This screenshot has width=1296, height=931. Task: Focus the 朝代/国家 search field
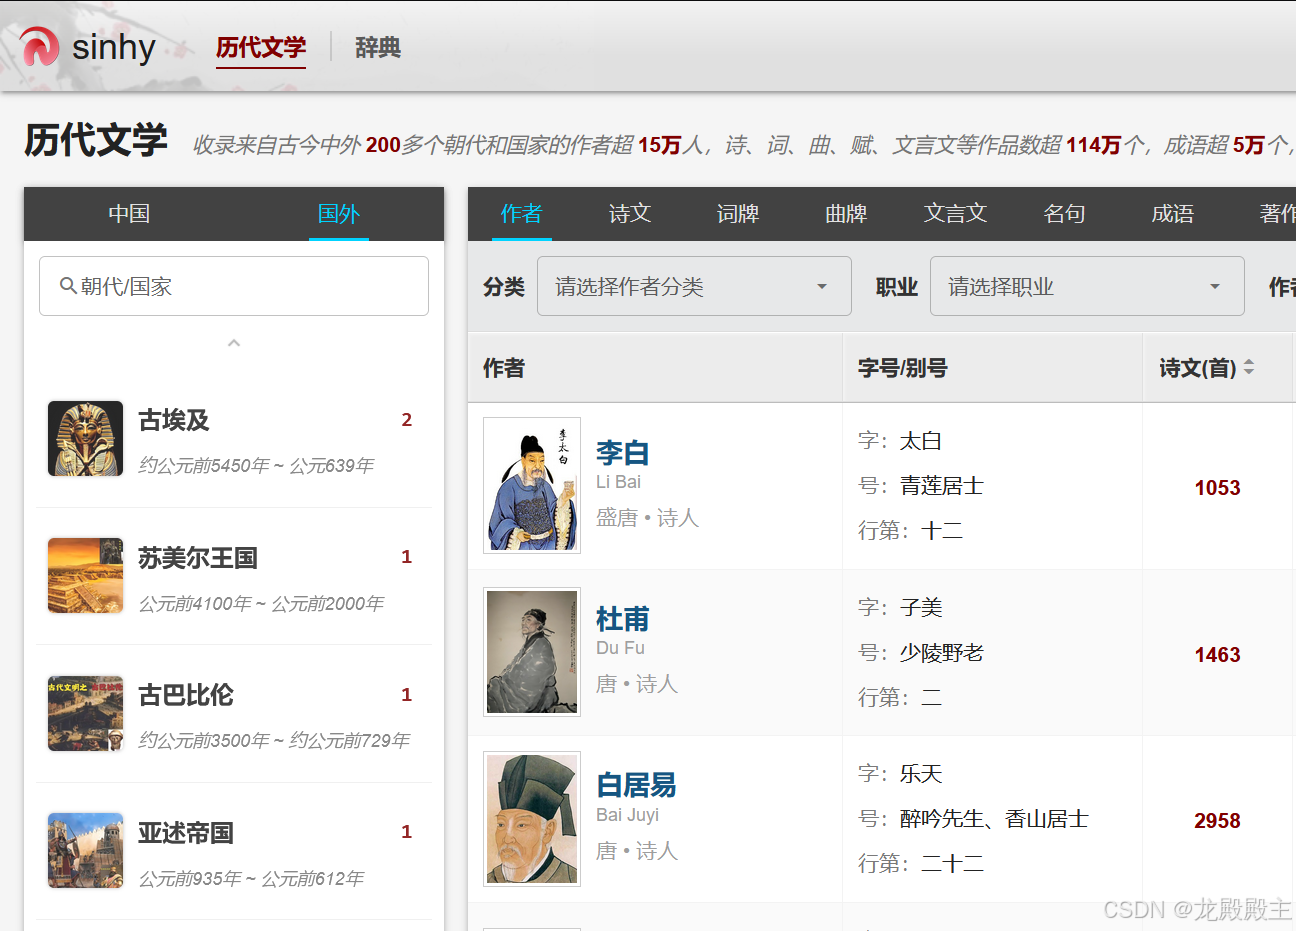234,286
